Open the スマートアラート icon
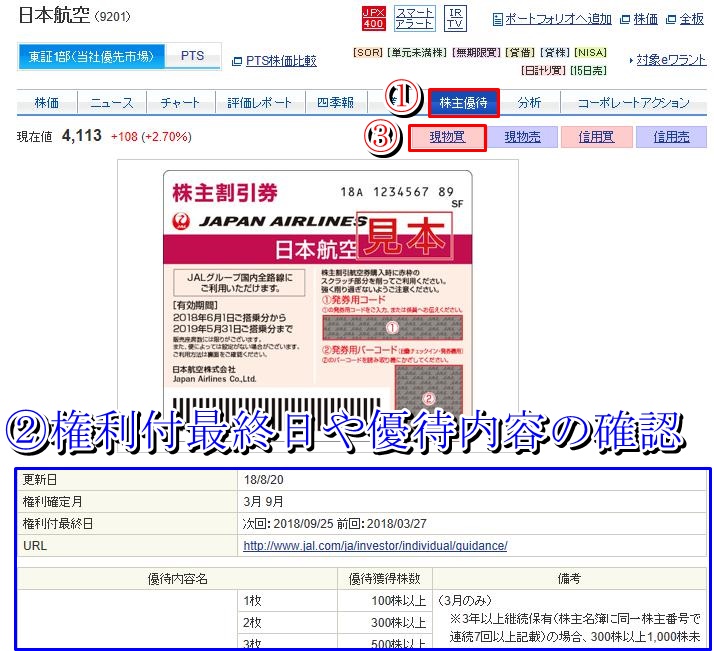Image resolution: width=714 pixels, height=651 pixels. click(x=414, y=19)
